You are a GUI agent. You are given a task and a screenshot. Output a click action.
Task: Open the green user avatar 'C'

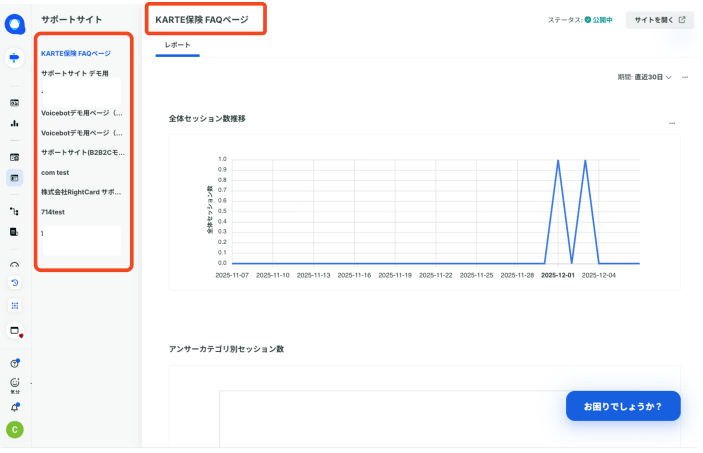pyautogui.click(x=15, y=430)
